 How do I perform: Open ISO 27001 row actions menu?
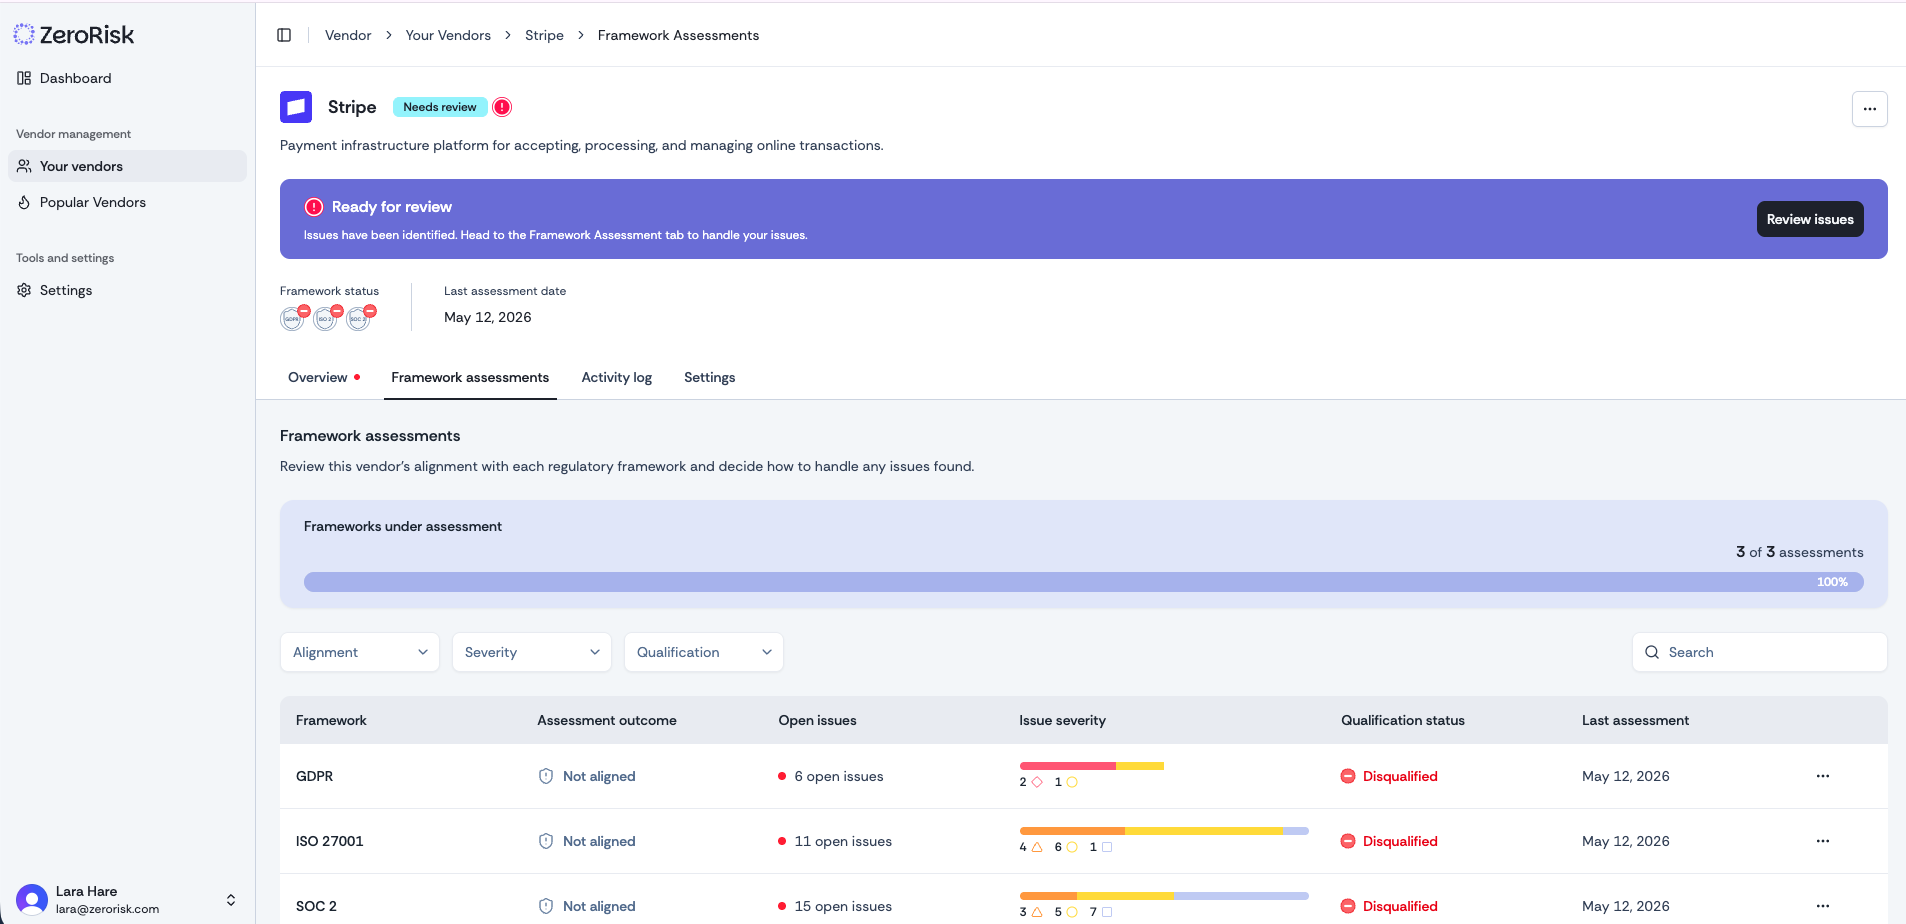click(1823, 841)
